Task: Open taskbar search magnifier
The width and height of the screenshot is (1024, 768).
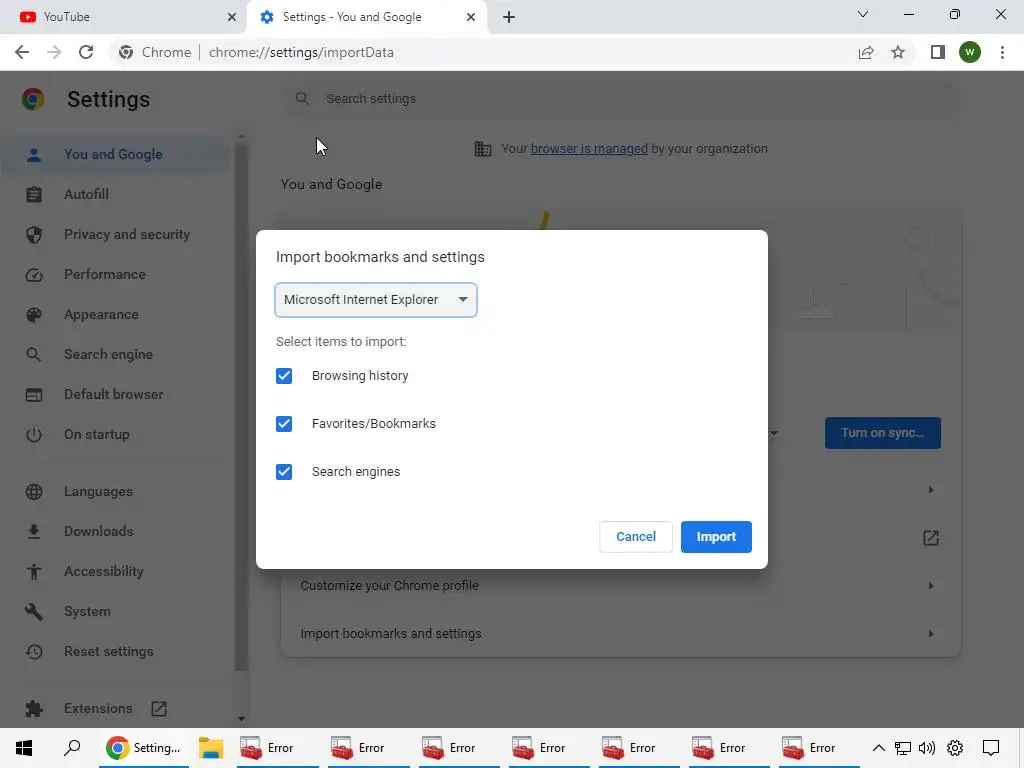Action: [x=72, y=748]
